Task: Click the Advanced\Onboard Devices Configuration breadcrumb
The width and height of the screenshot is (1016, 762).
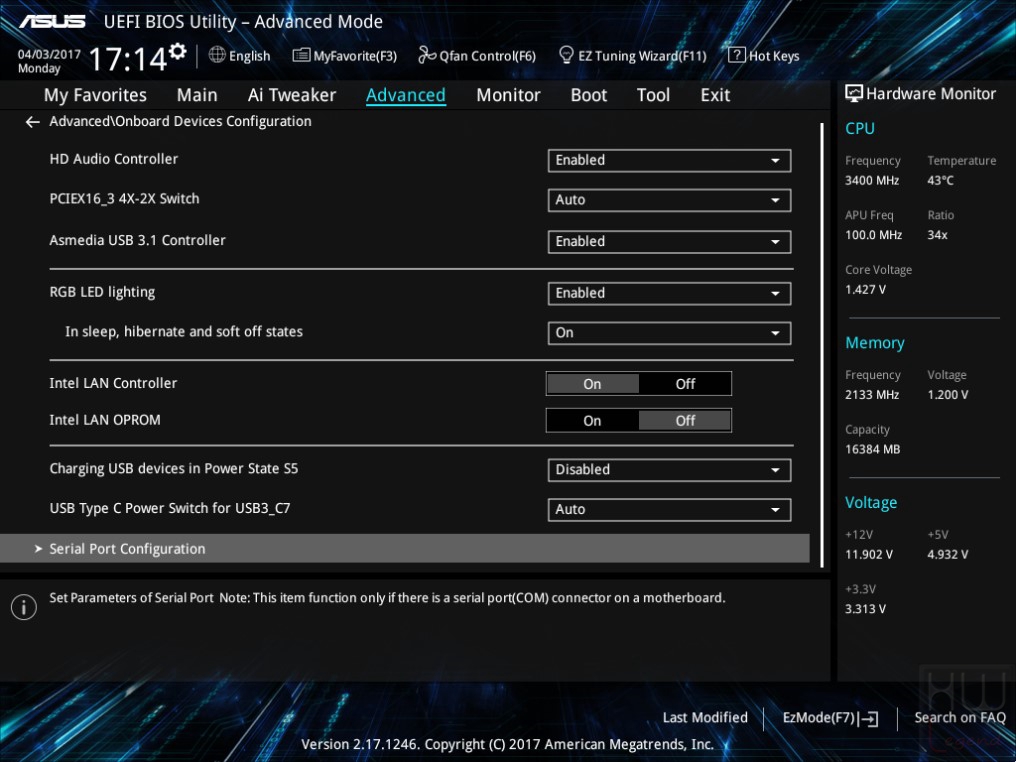Action: (180, 121)
